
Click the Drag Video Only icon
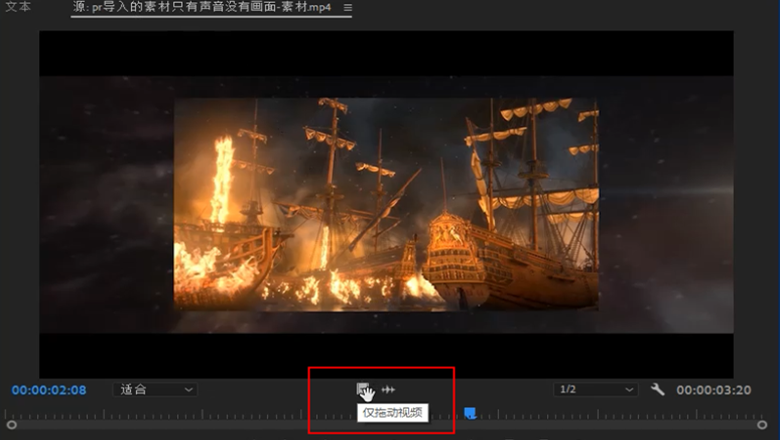coord(363,389)
